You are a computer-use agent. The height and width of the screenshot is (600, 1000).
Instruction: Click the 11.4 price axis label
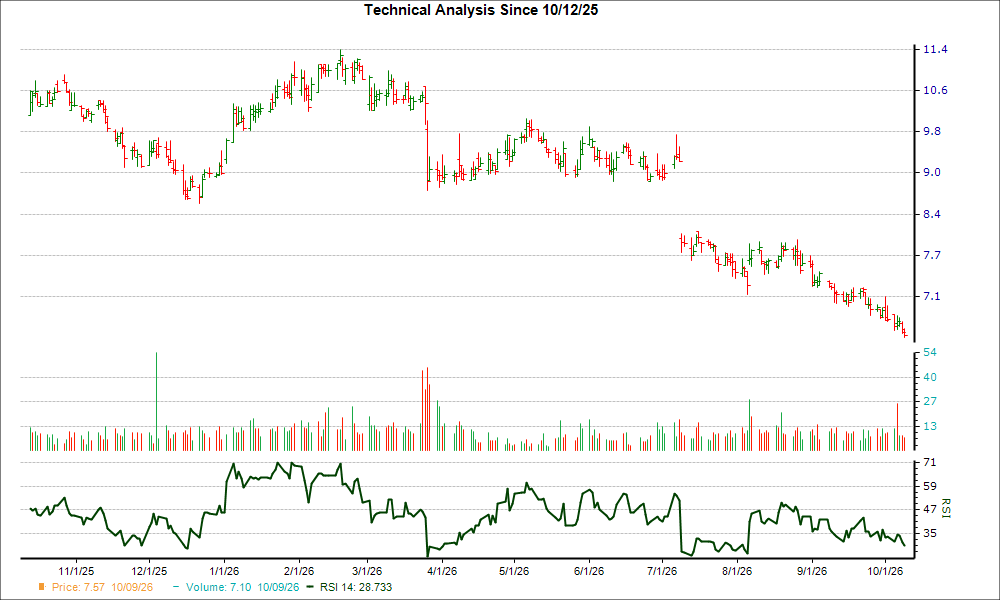point(936,50)
